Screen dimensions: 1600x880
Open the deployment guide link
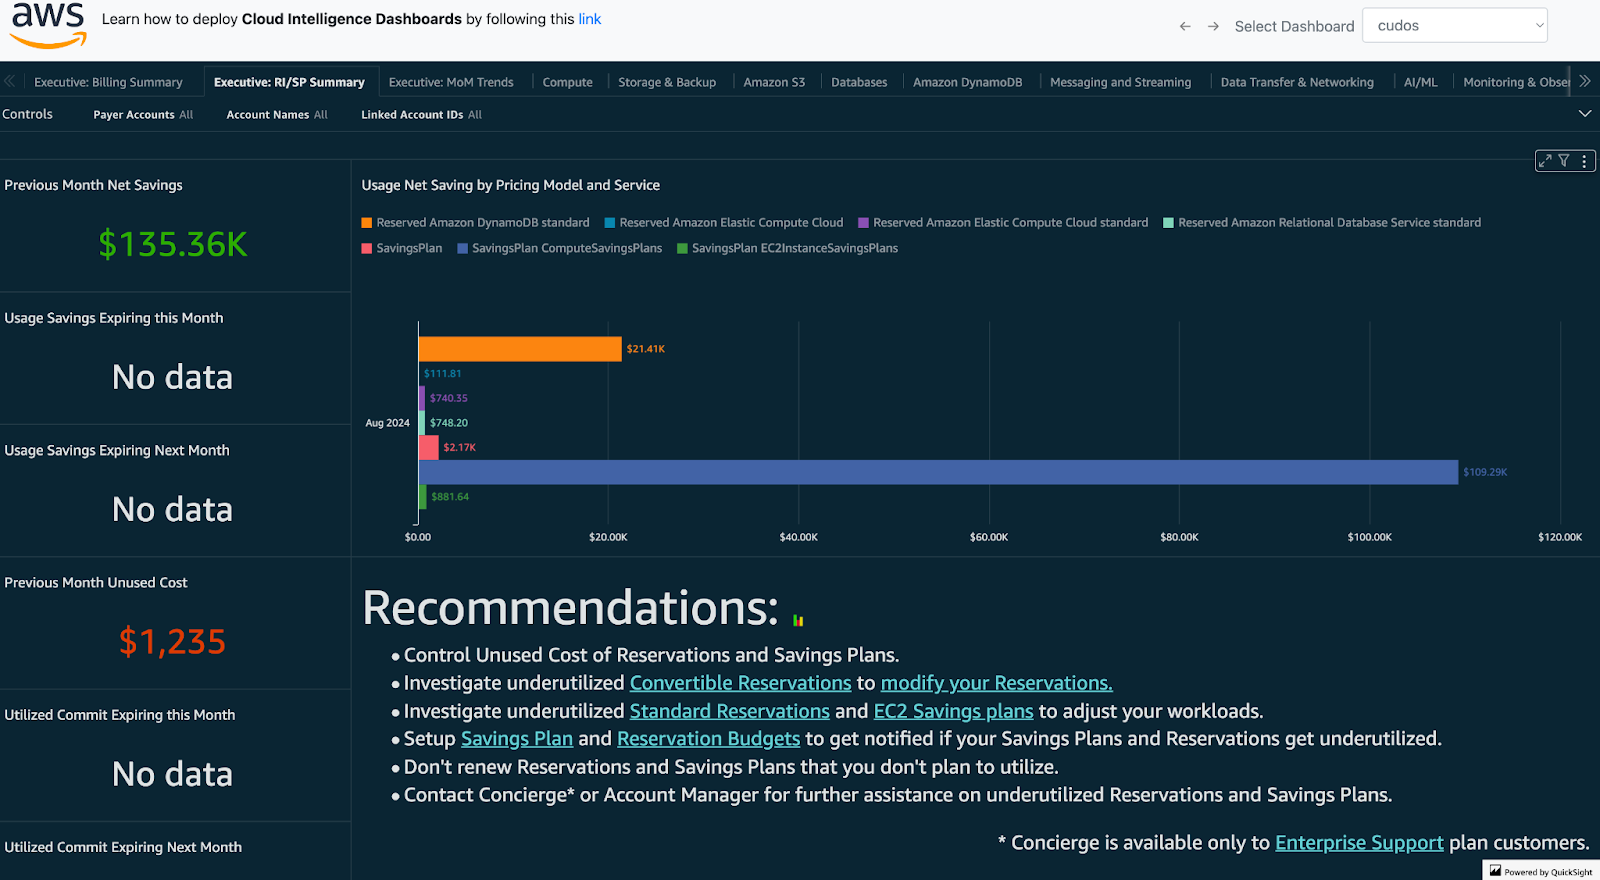click(x=590, y=19)
